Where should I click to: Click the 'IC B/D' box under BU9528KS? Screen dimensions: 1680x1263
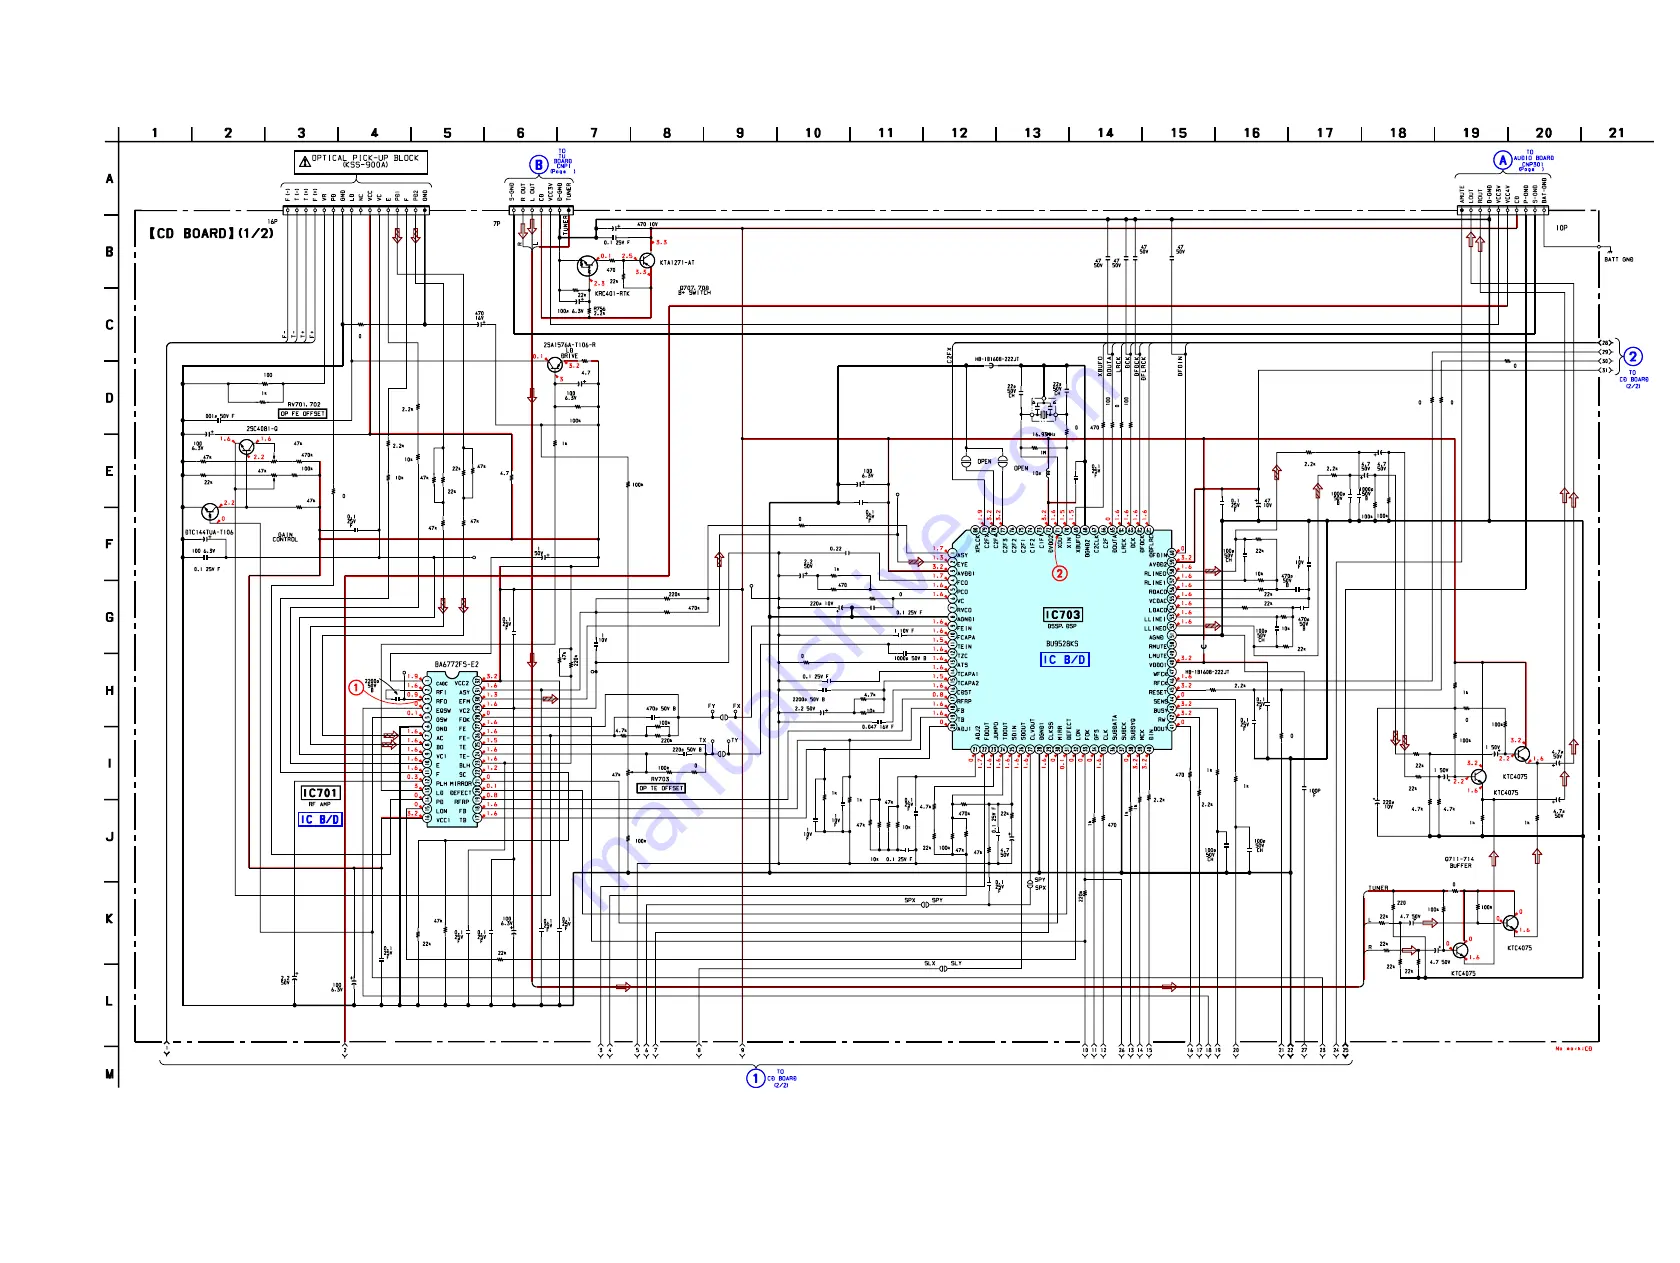tap(1064, 660)
